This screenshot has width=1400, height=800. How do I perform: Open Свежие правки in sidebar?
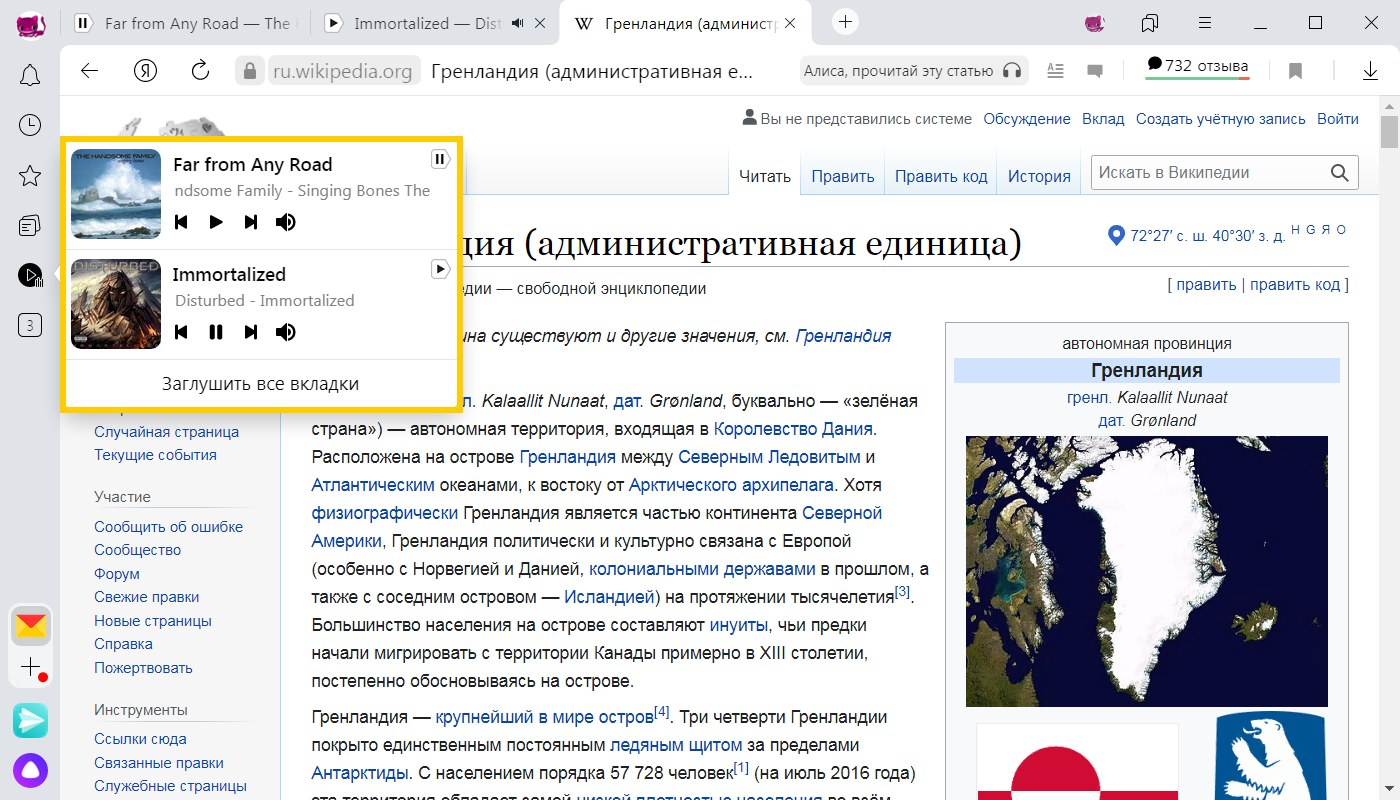147,597
